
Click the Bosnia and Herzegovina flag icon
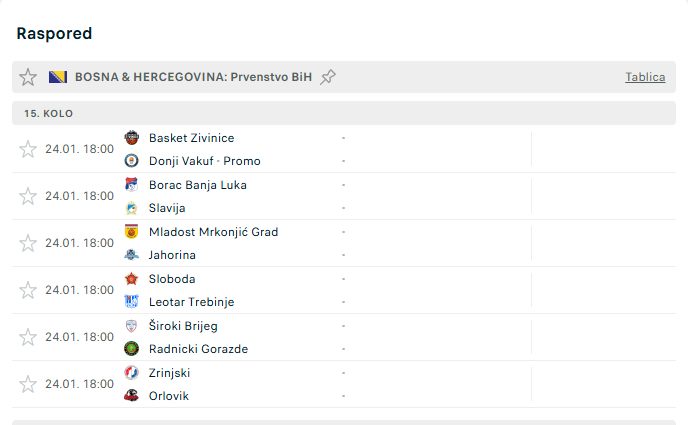pos(58,77)
